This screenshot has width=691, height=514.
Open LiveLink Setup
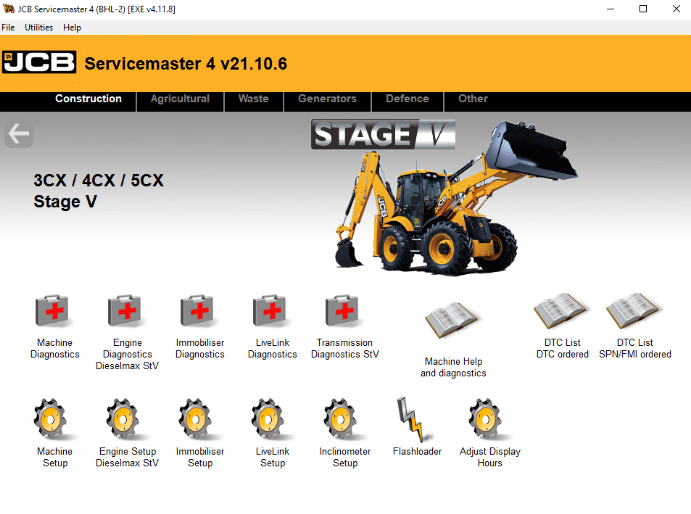click(272, 421)
